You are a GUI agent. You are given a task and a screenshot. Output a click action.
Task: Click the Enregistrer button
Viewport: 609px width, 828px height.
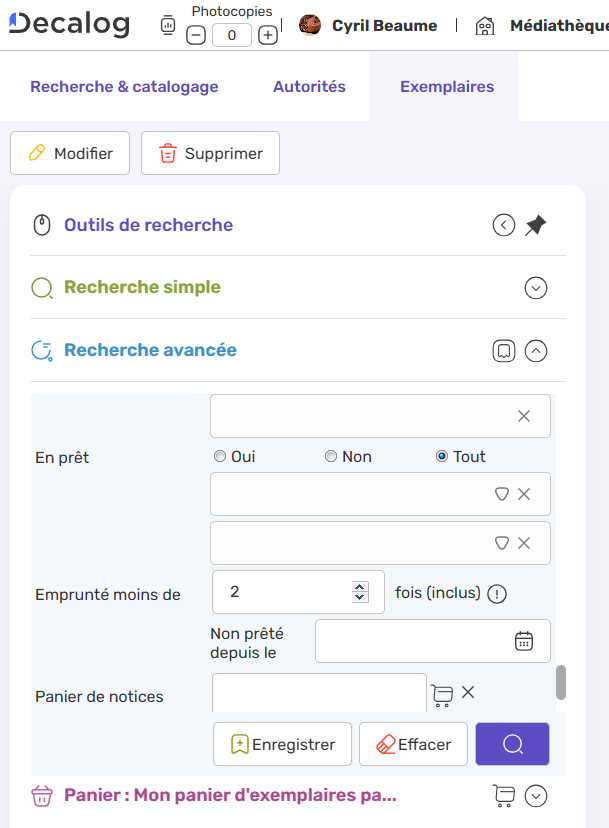click(x=282, y=744)
